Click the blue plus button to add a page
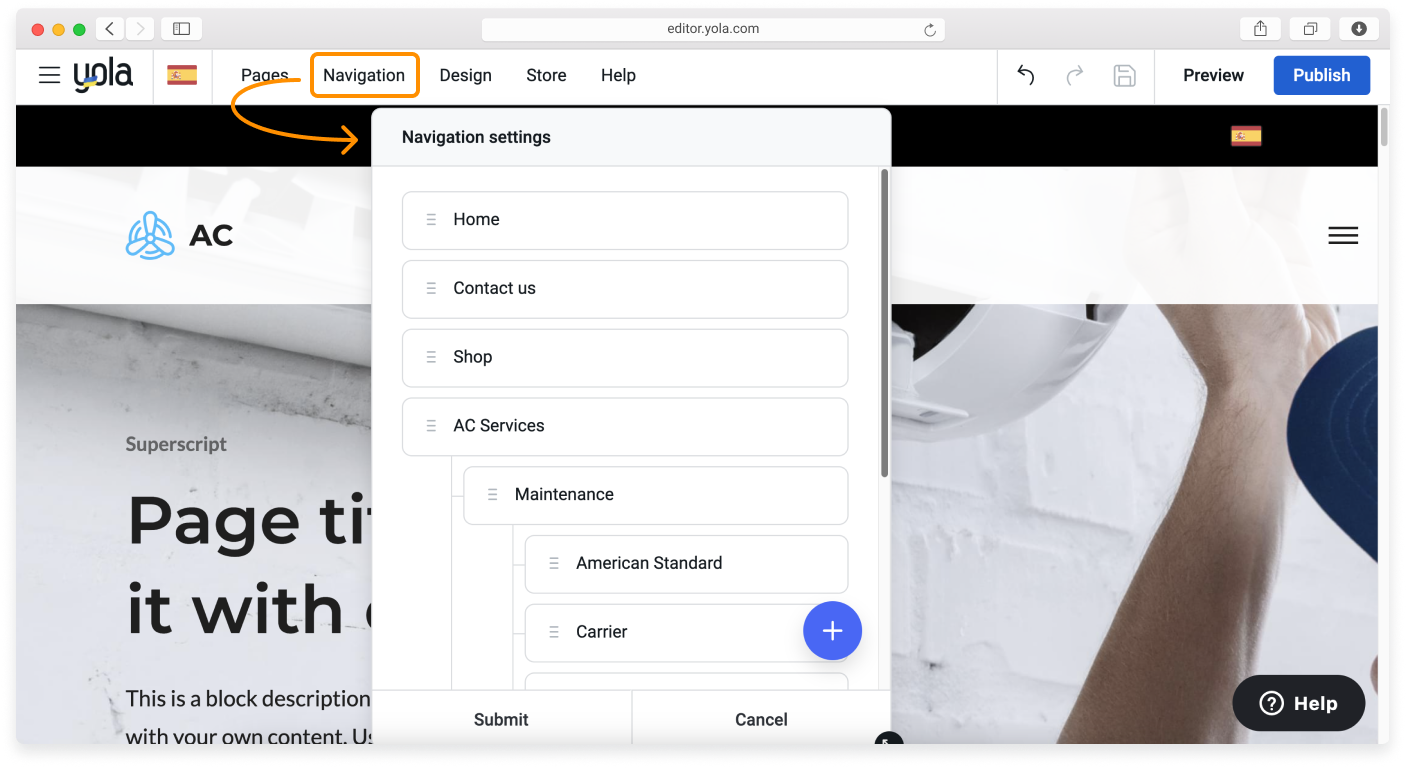 coord(832,631)
